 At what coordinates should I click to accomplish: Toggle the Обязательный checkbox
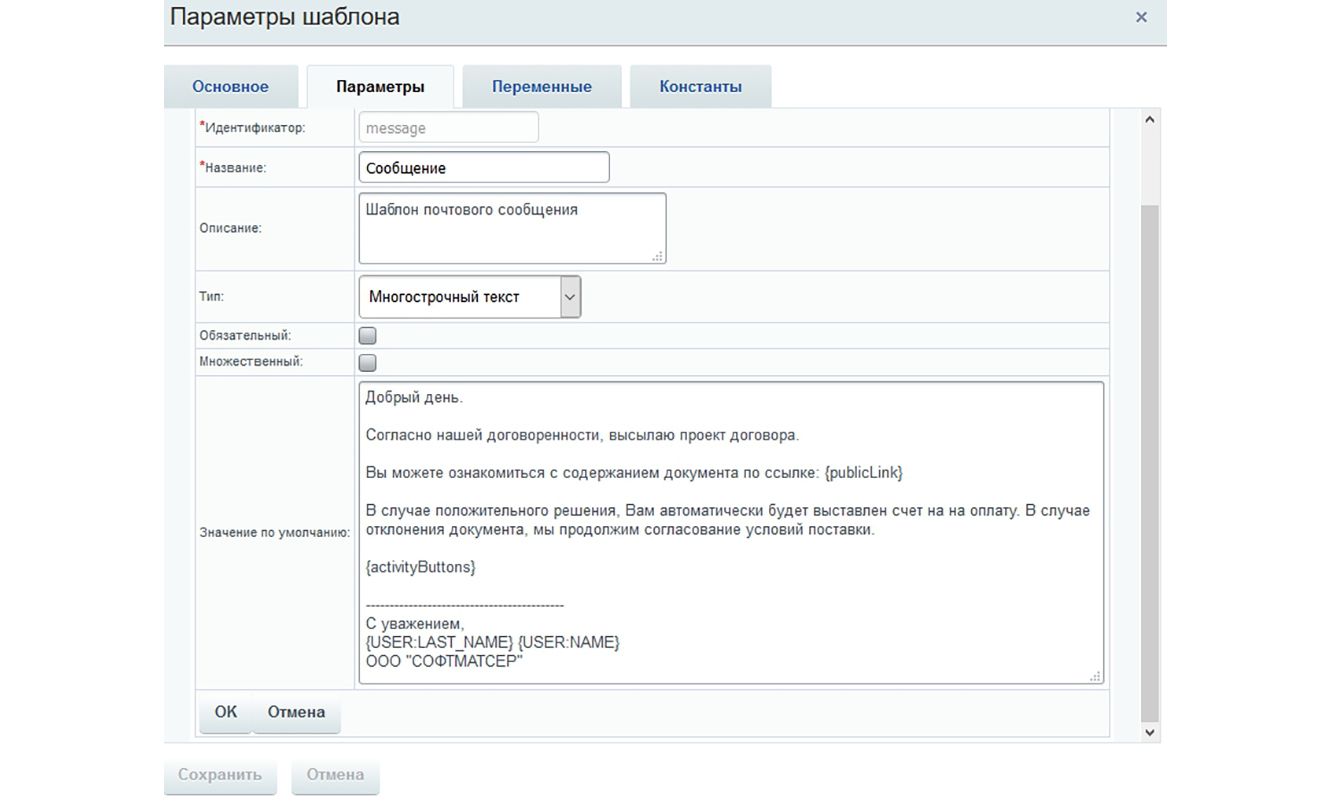pyautogui.click(x=368, y=336)
